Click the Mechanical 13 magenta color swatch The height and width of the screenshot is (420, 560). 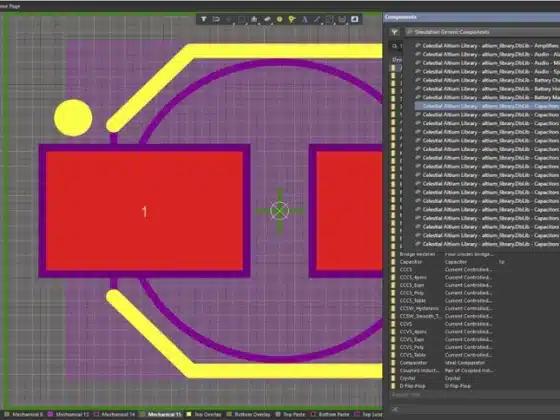click(x=50, y=414)
